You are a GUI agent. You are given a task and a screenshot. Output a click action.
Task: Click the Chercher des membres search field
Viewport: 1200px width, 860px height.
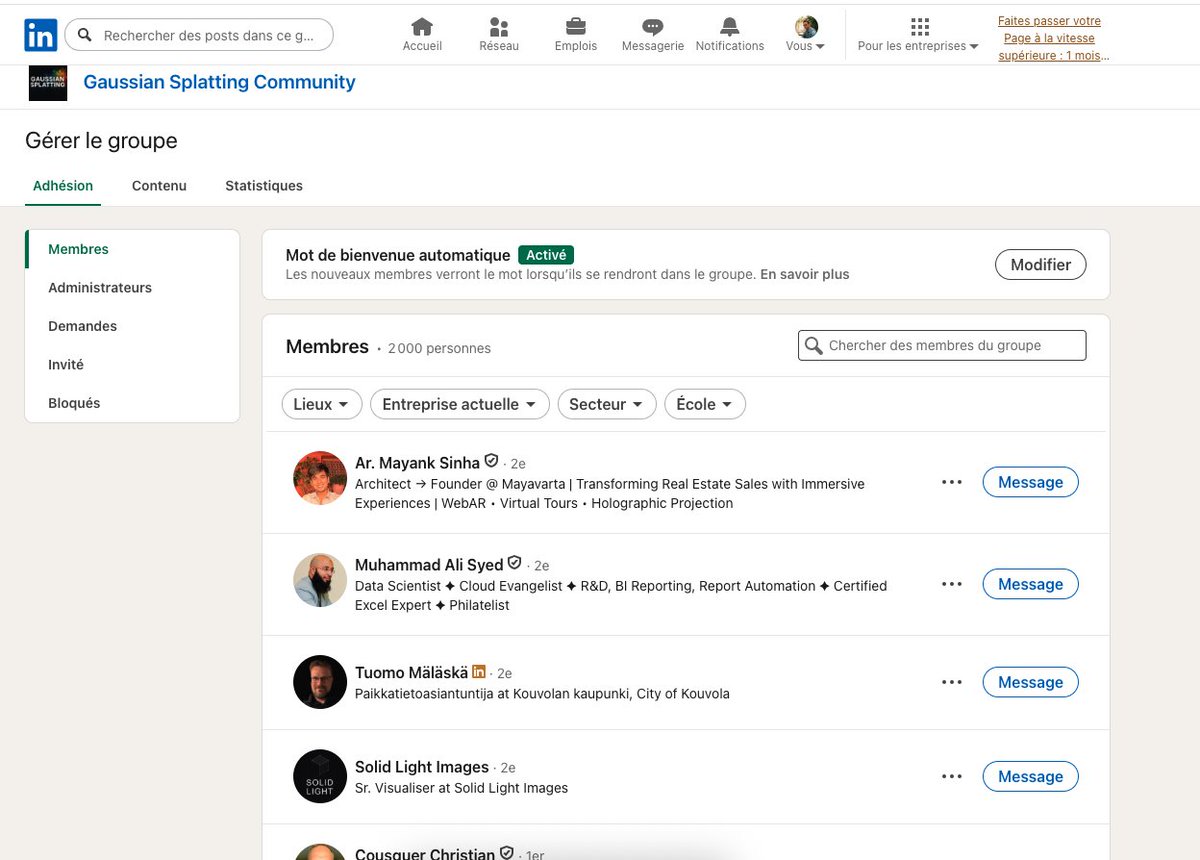point(942,345)
